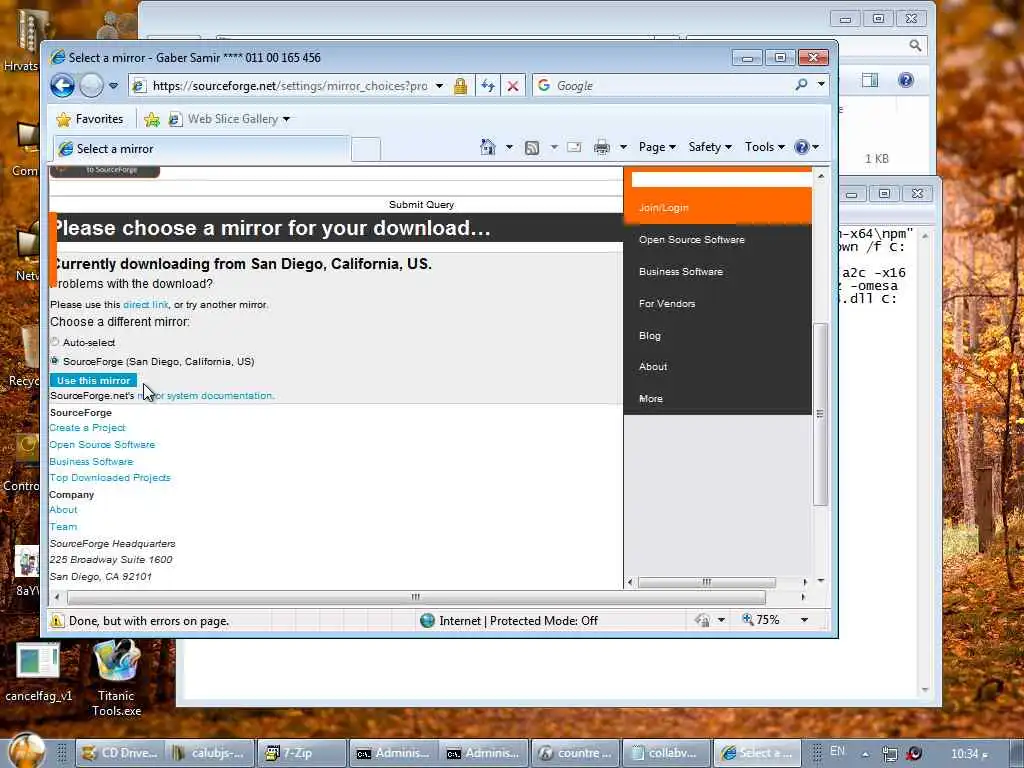Image resolution: width=1024 pixels, height=768 pixels.
Task: Click the security lock icon in address bar
Action: [460, 86]
